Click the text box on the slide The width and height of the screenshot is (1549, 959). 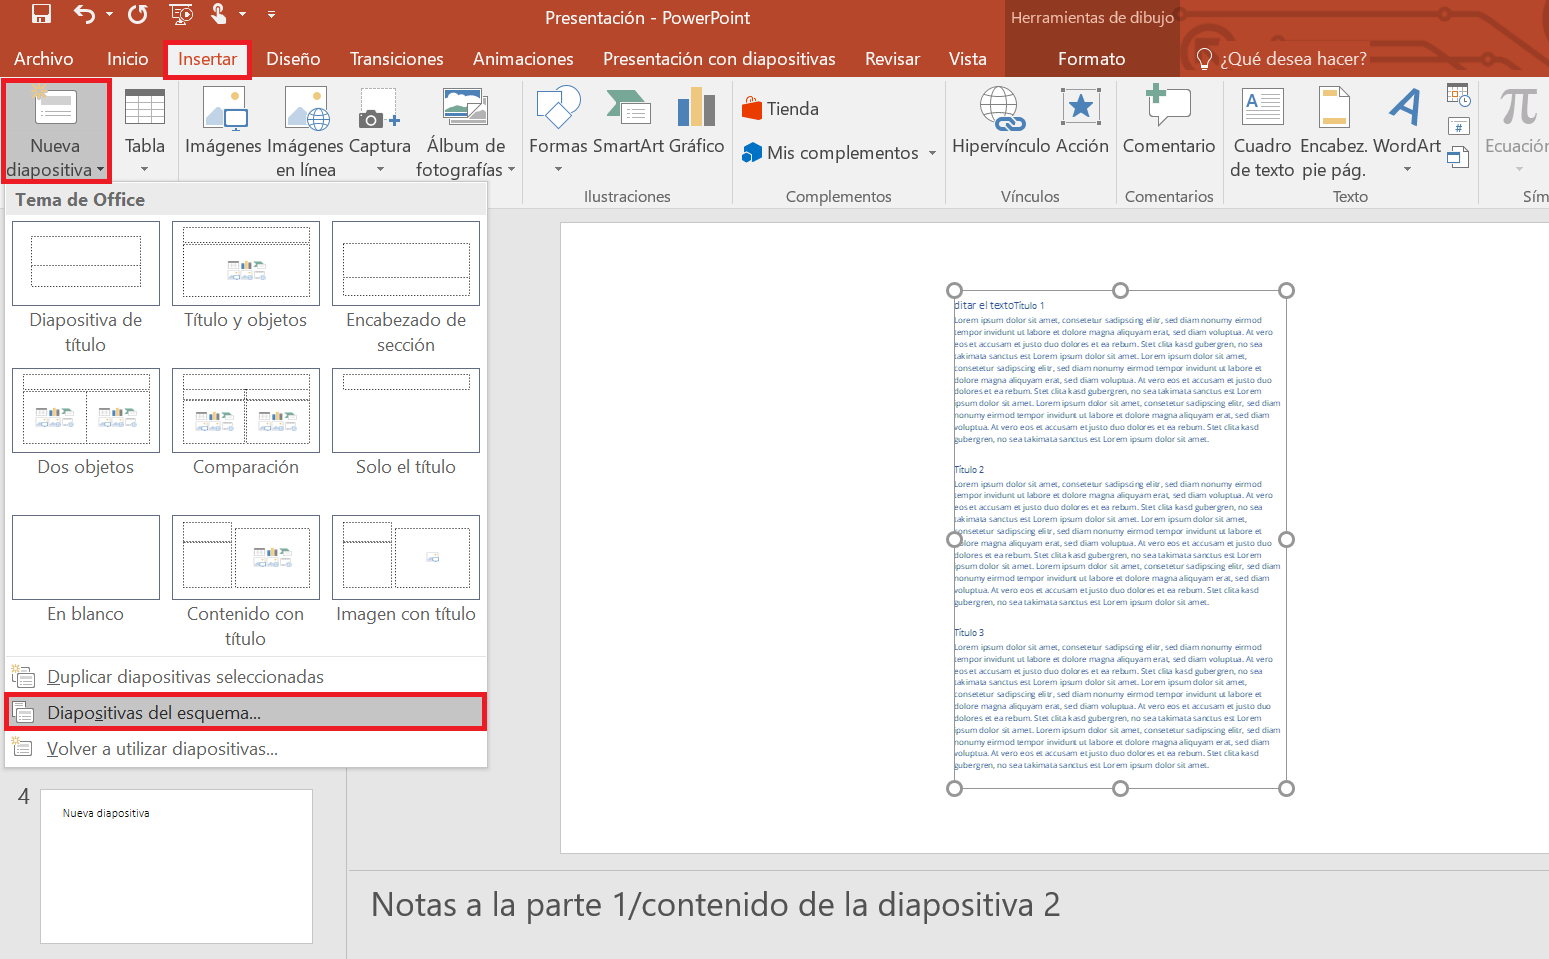1120,539
